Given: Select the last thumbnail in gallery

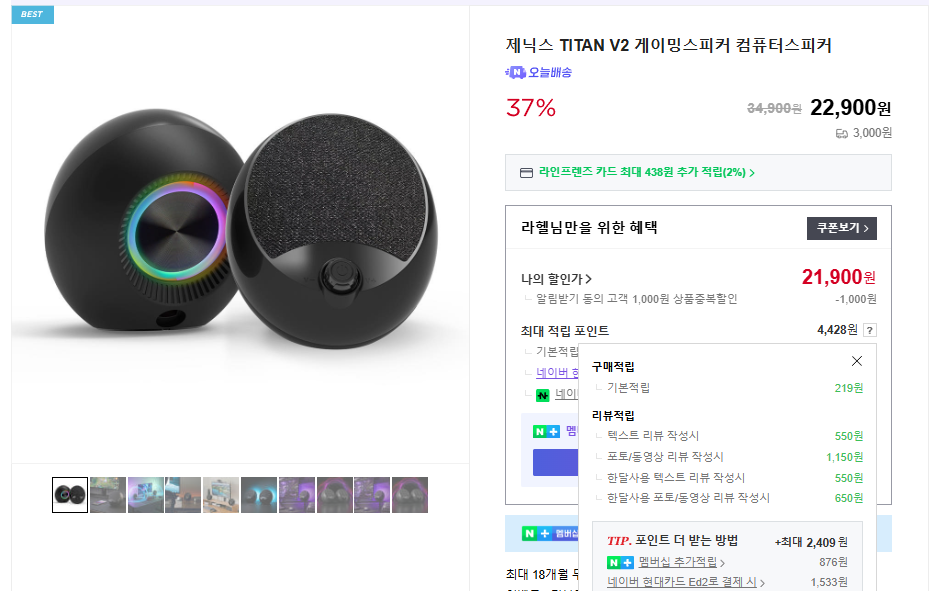Looking at the screenshot, I should coord(409,495).
